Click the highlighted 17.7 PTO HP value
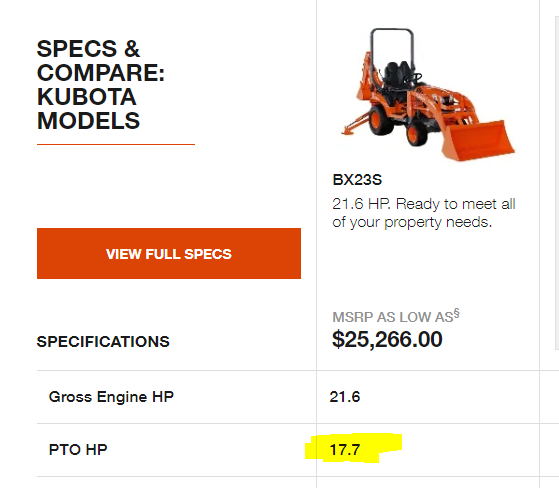Screen dimensions: 559x488 coord(345,450)
